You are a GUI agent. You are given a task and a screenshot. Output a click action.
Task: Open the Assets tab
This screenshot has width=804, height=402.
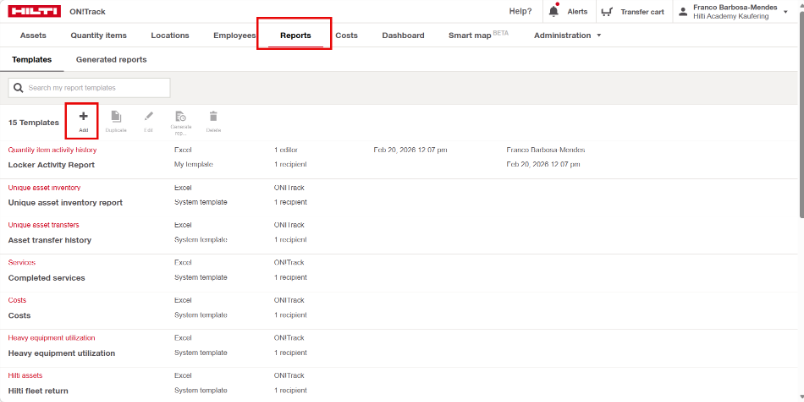pyautogui.click(x=33, y=35)
